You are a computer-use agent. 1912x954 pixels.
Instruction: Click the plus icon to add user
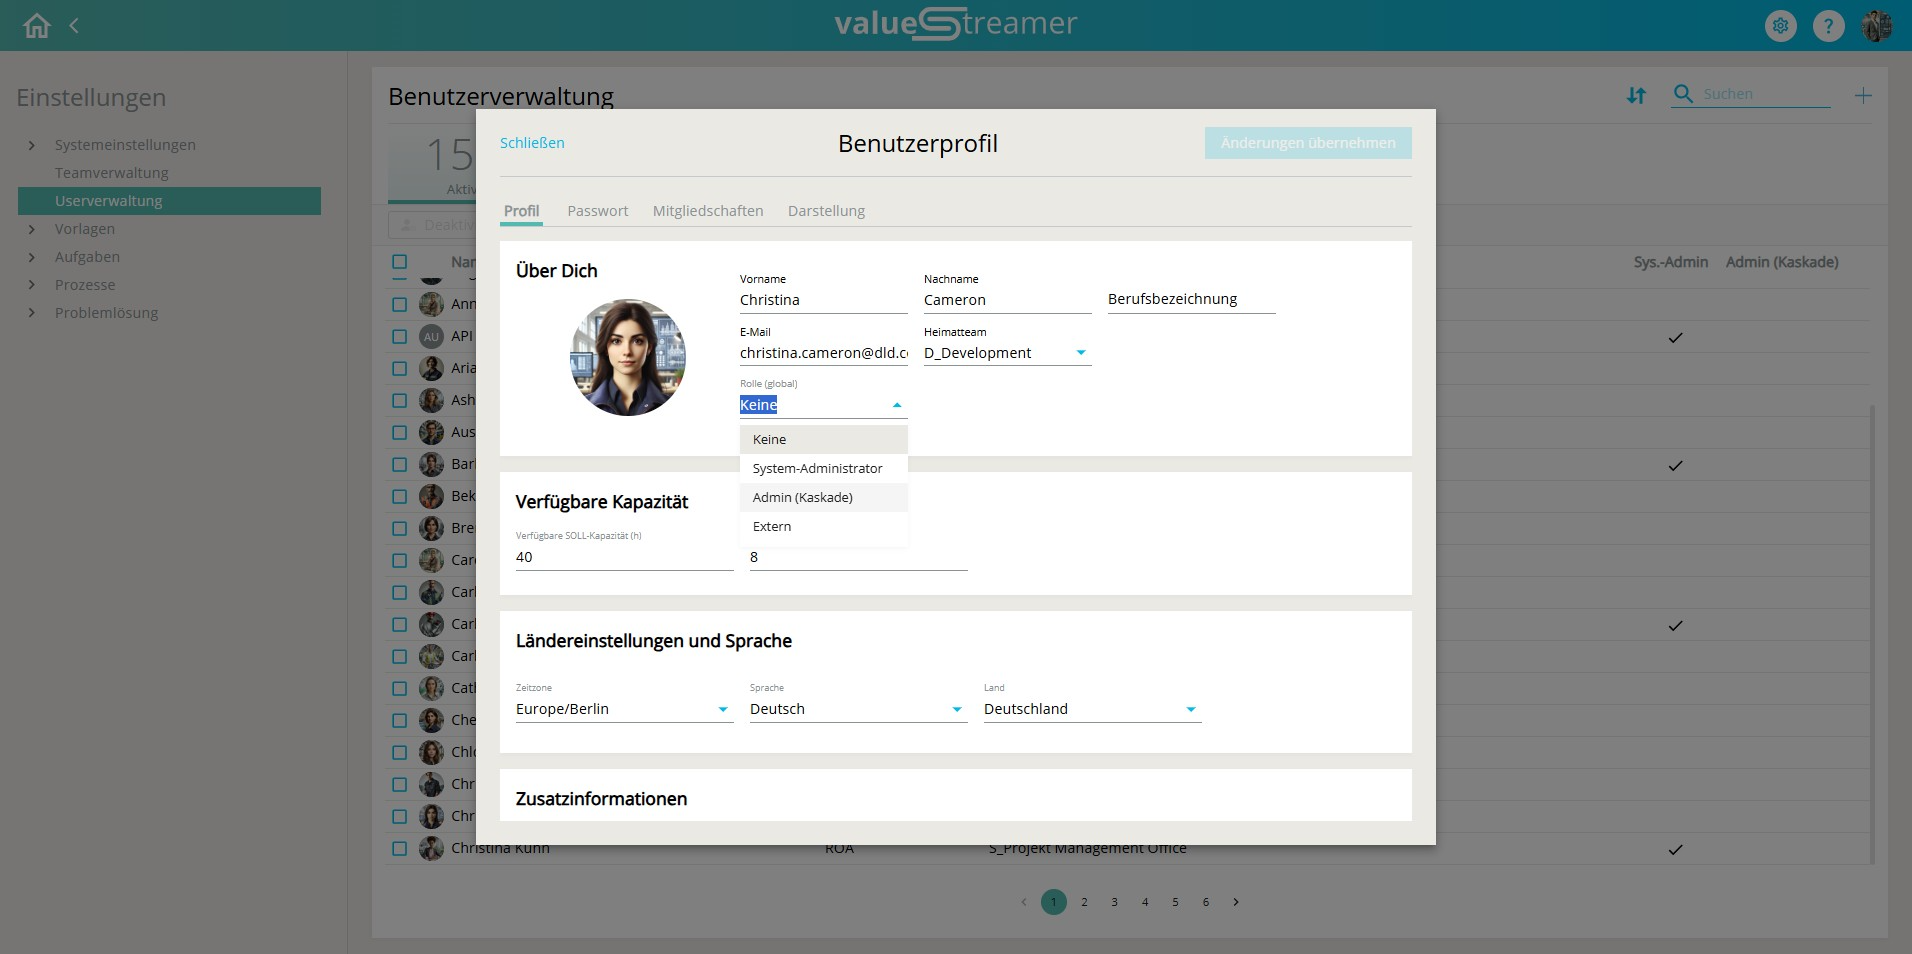(x=1863, y=96)
